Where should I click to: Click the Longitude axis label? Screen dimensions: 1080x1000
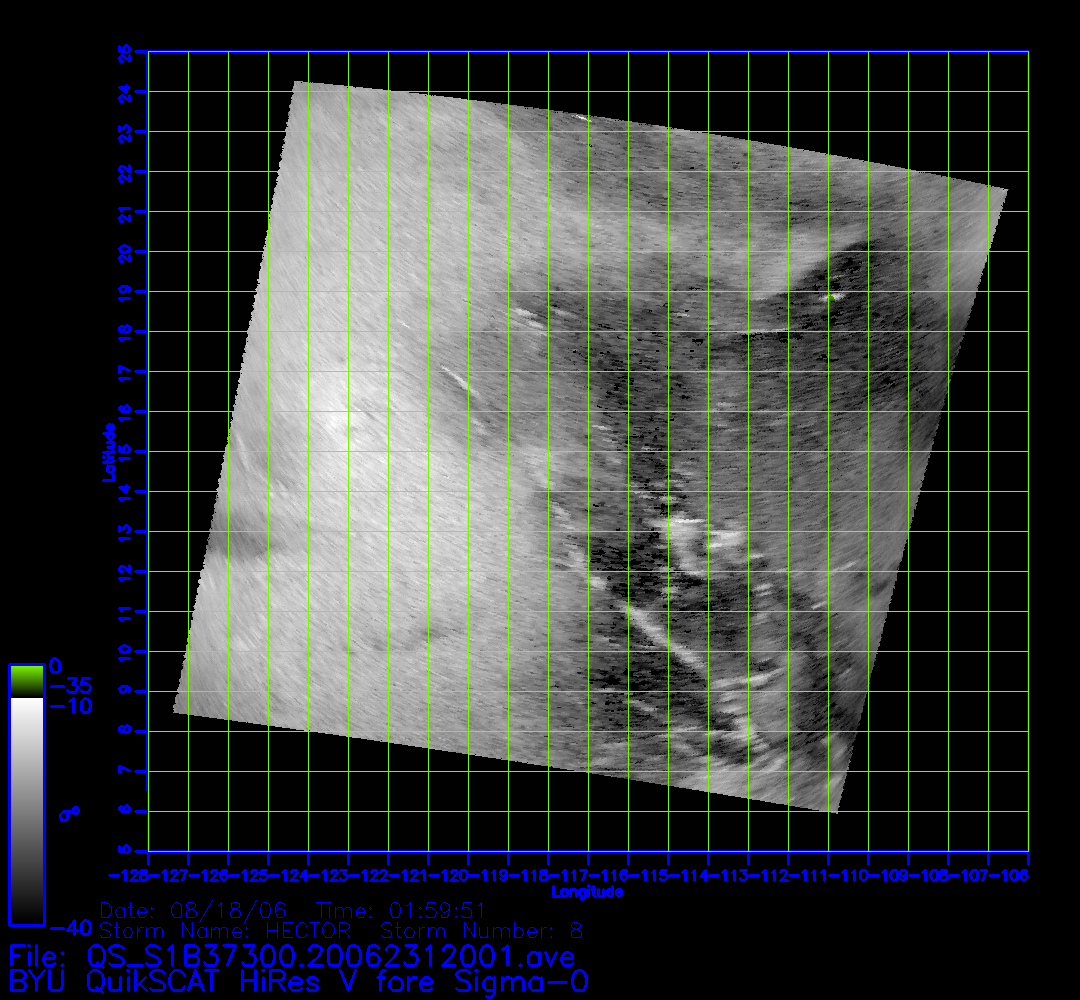[x=587, y=891]
